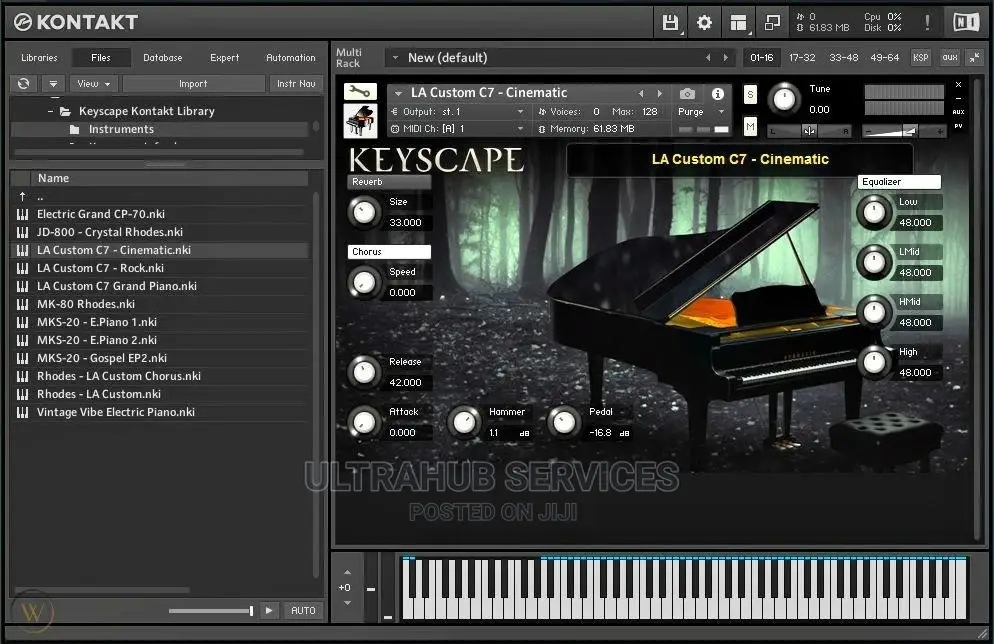The width and height of the screenshot is (994, 644).
Task: Click the instrument pan slider
Action: point(809,131)
